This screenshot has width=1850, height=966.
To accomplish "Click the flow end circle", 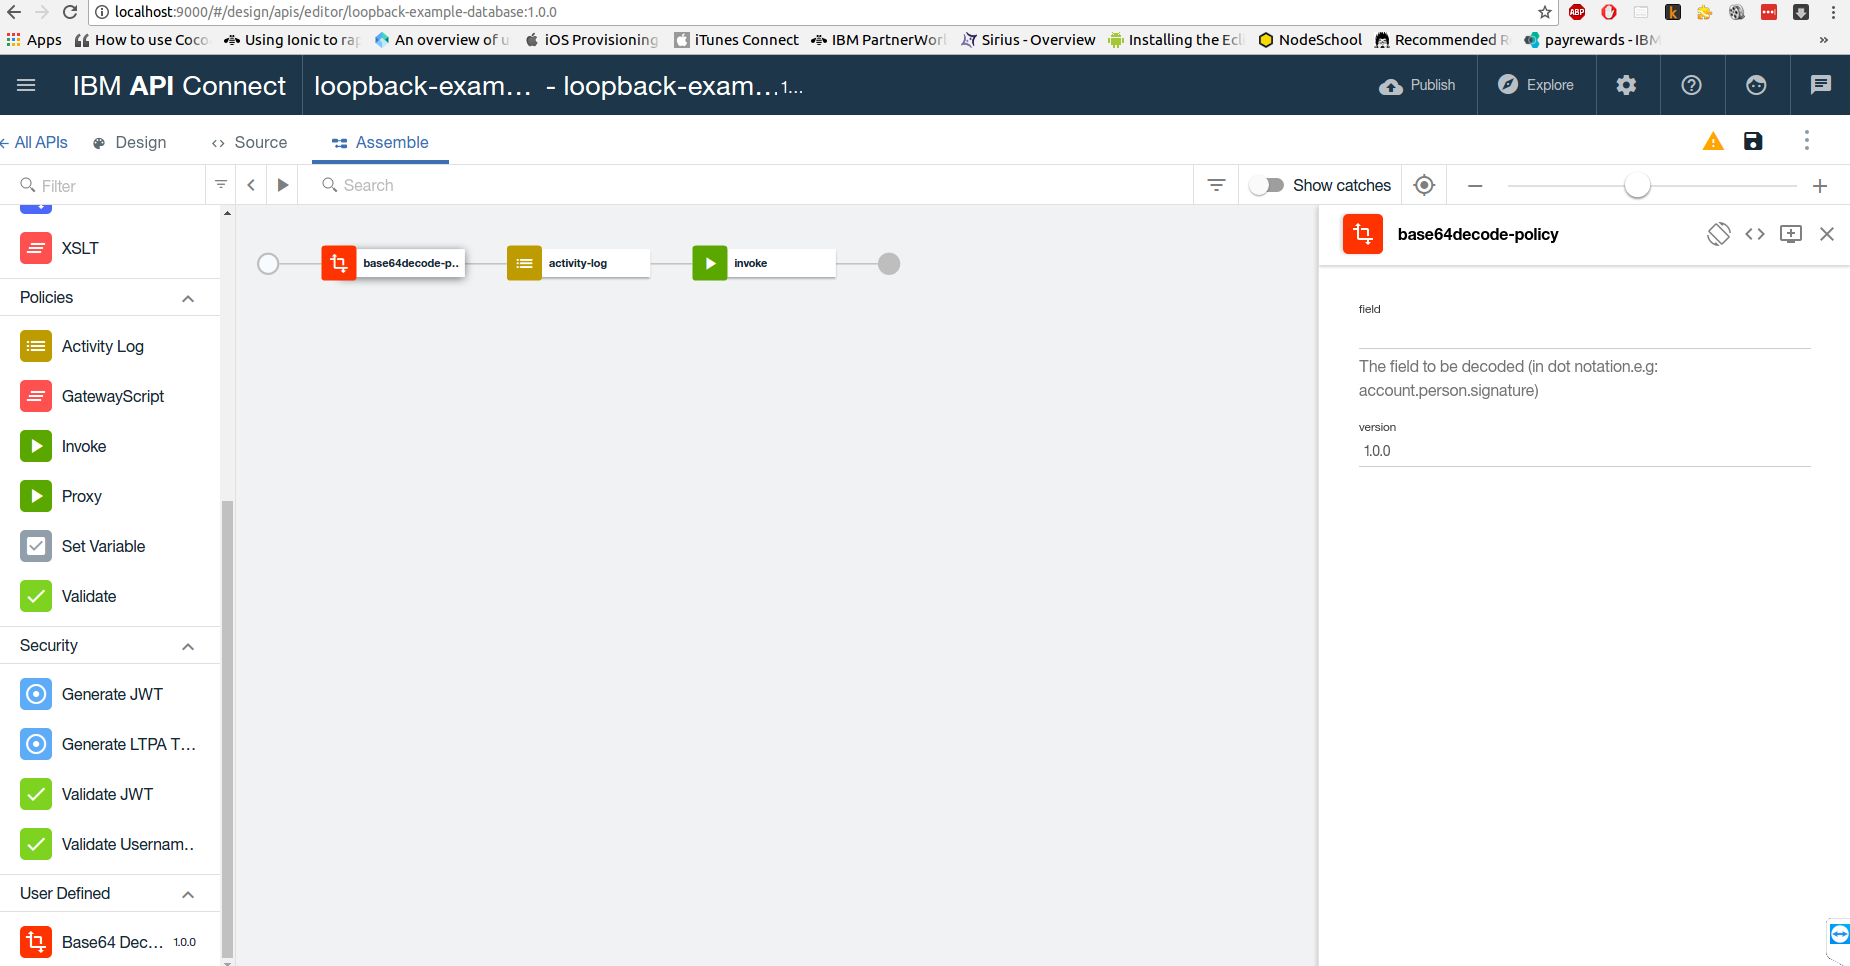I will pos(889,263).
